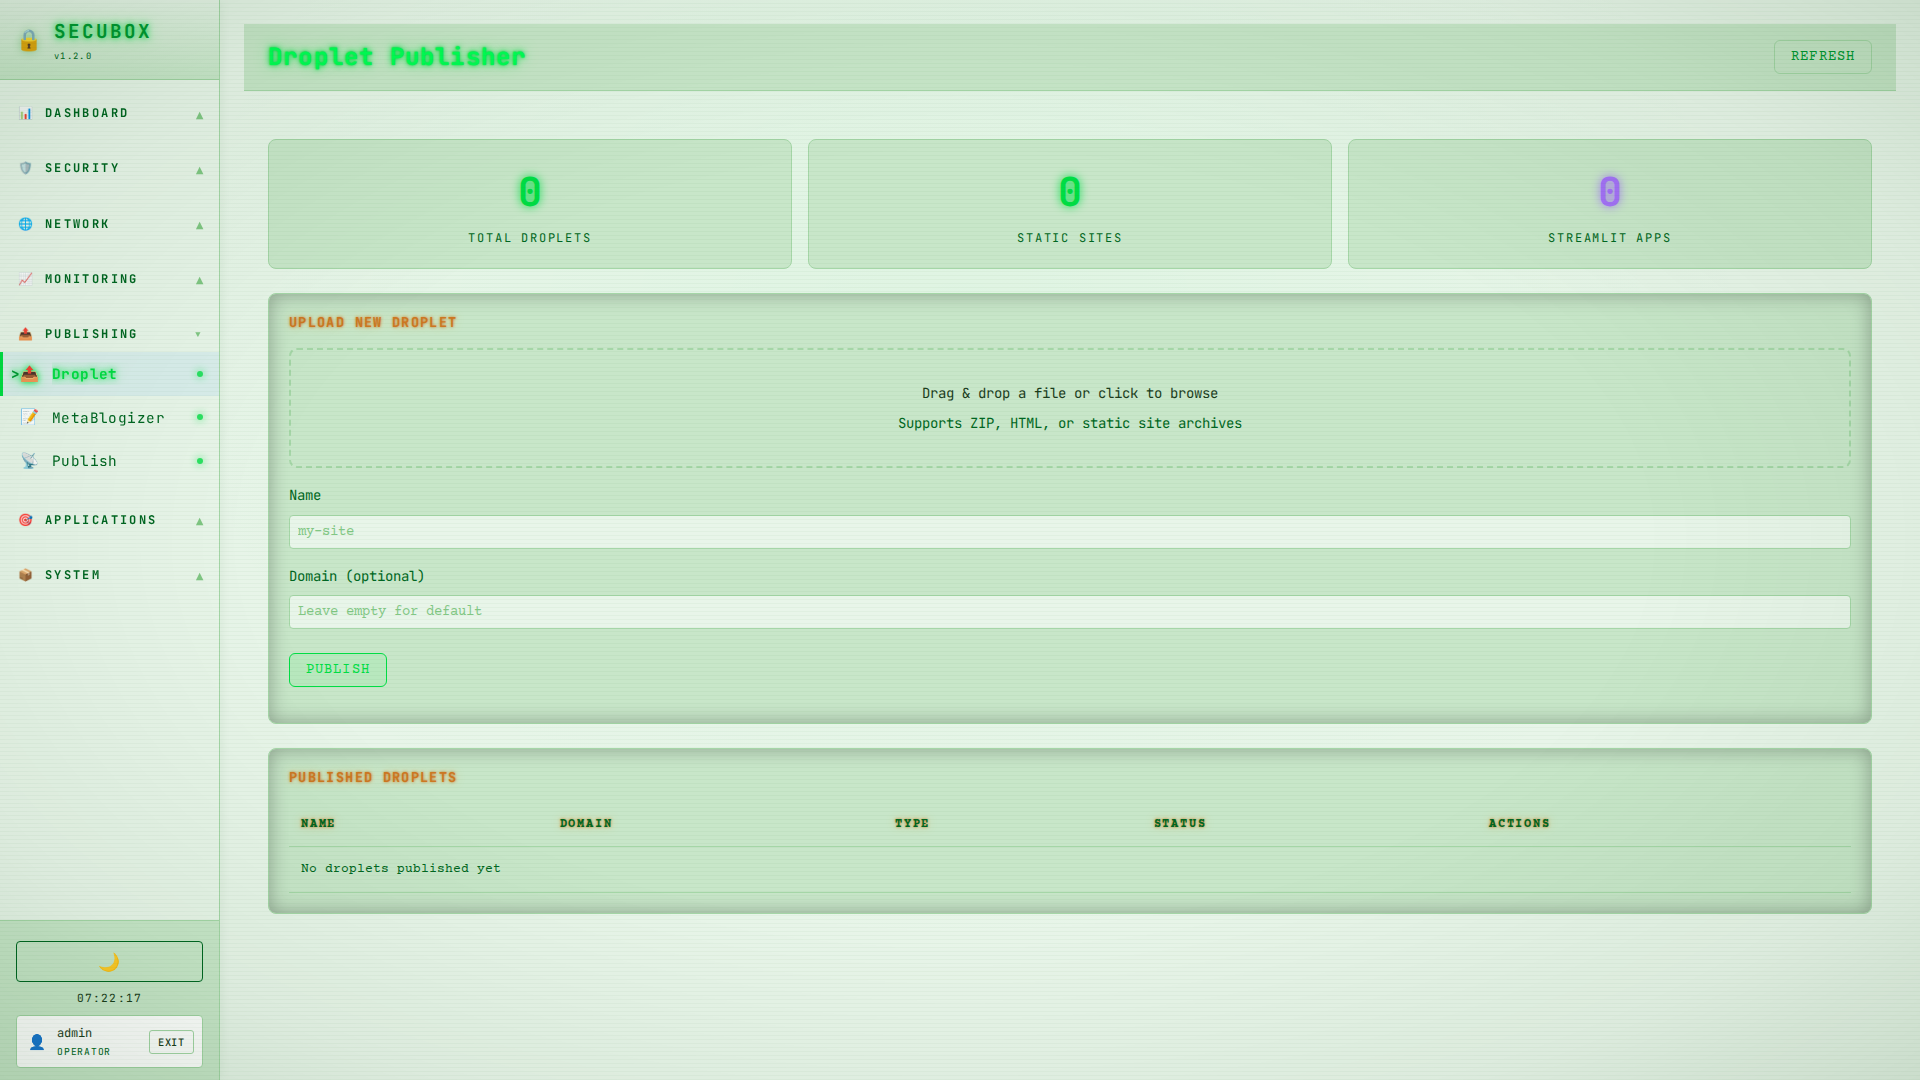The width and height of the screenshot is (1920, 1080).
Task: Click the MetaBlogizer notepad icon
Action: click(x=30, y=417)
